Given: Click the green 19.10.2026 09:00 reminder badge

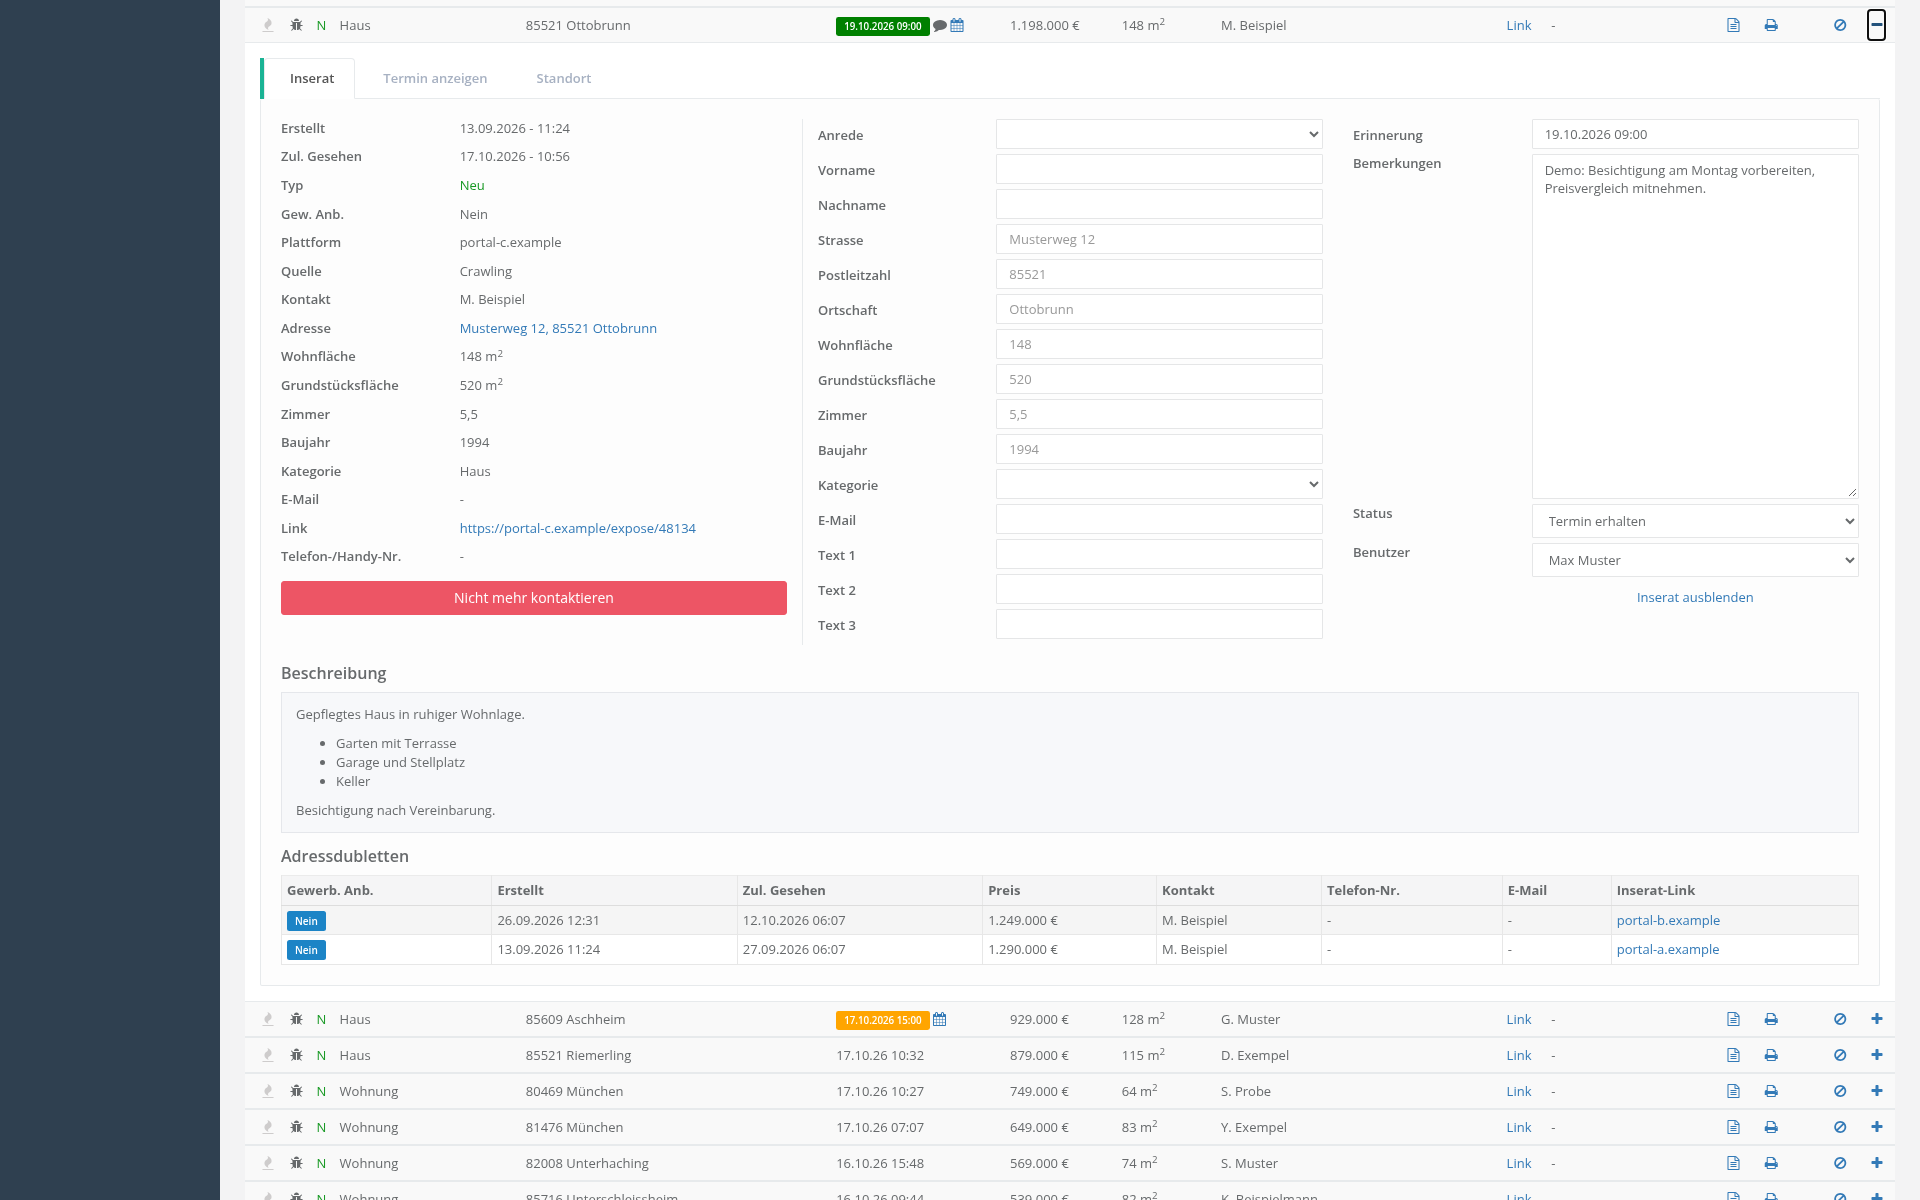Looking at the screenshot, I should pyautogui.click(x=883, y=26).
